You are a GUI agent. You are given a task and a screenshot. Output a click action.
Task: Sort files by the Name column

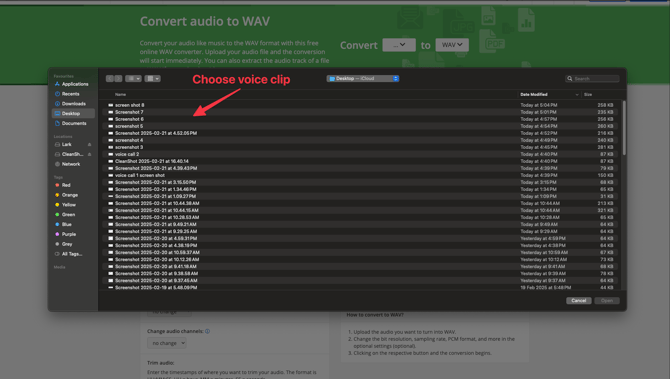click(120, 94)
